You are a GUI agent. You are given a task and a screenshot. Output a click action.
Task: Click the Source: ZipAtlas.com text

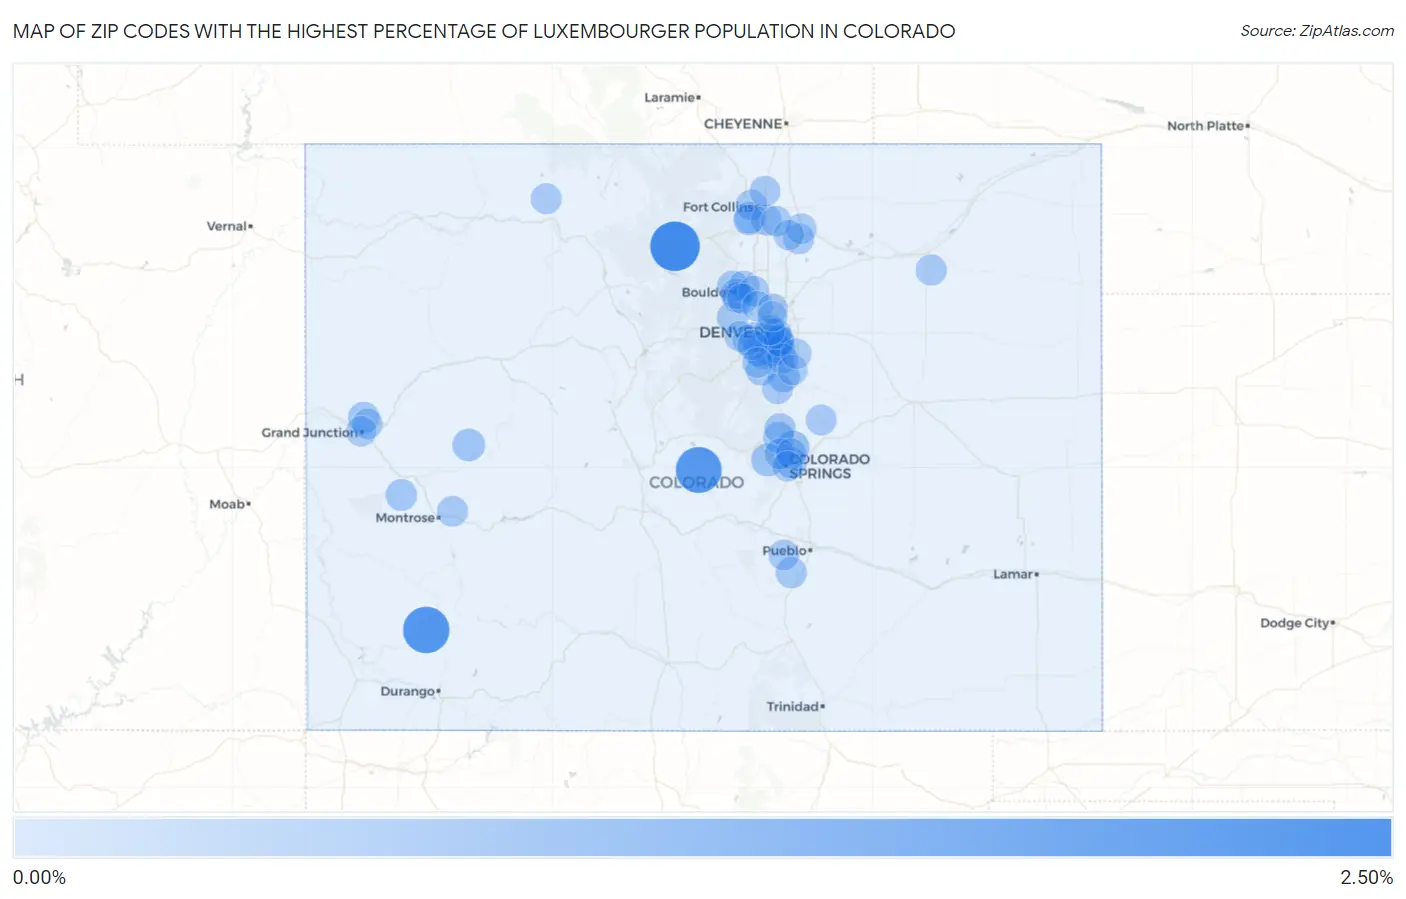(1317, 31)
